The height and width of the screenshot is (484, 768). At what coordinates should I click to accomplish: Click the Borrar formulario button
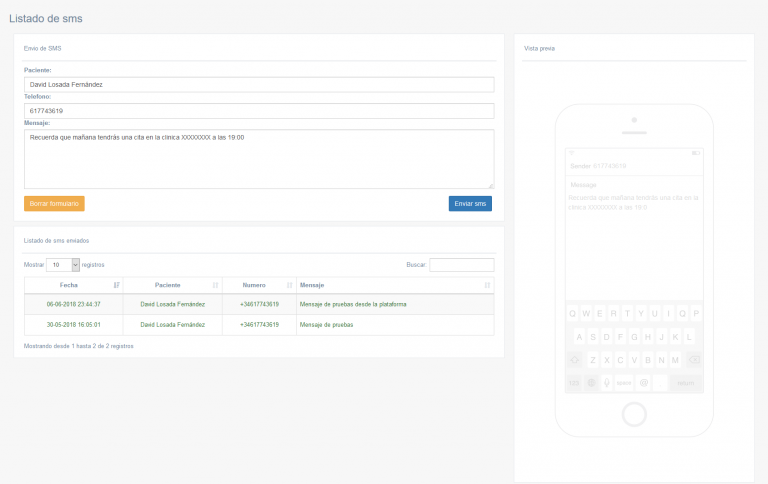[54, 203]
